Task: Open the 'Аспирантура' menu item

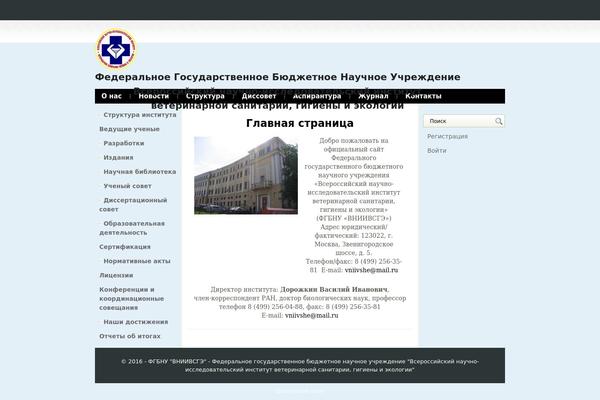Action: 317,96
